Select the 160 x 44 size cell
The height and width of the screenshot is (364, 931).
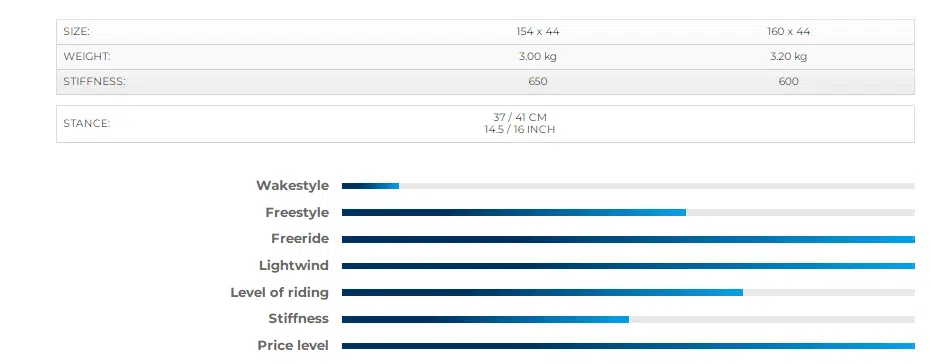(x=788, y=32)
